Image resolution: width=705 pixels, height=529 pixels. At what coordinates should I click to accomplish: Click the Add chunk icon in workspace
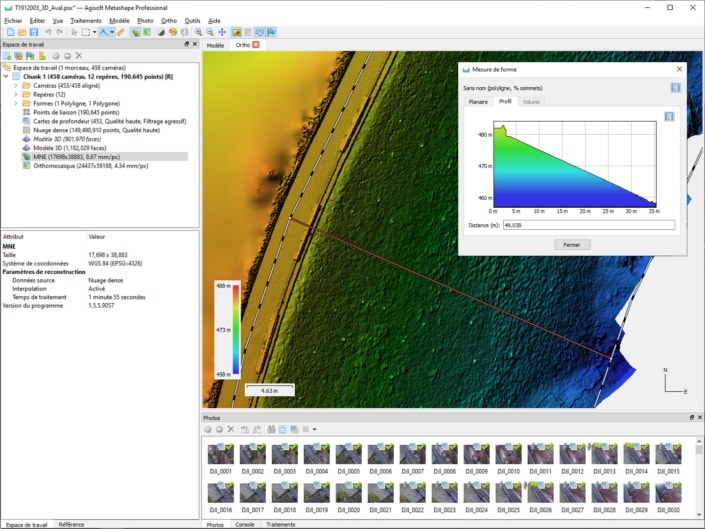[8, 56]
